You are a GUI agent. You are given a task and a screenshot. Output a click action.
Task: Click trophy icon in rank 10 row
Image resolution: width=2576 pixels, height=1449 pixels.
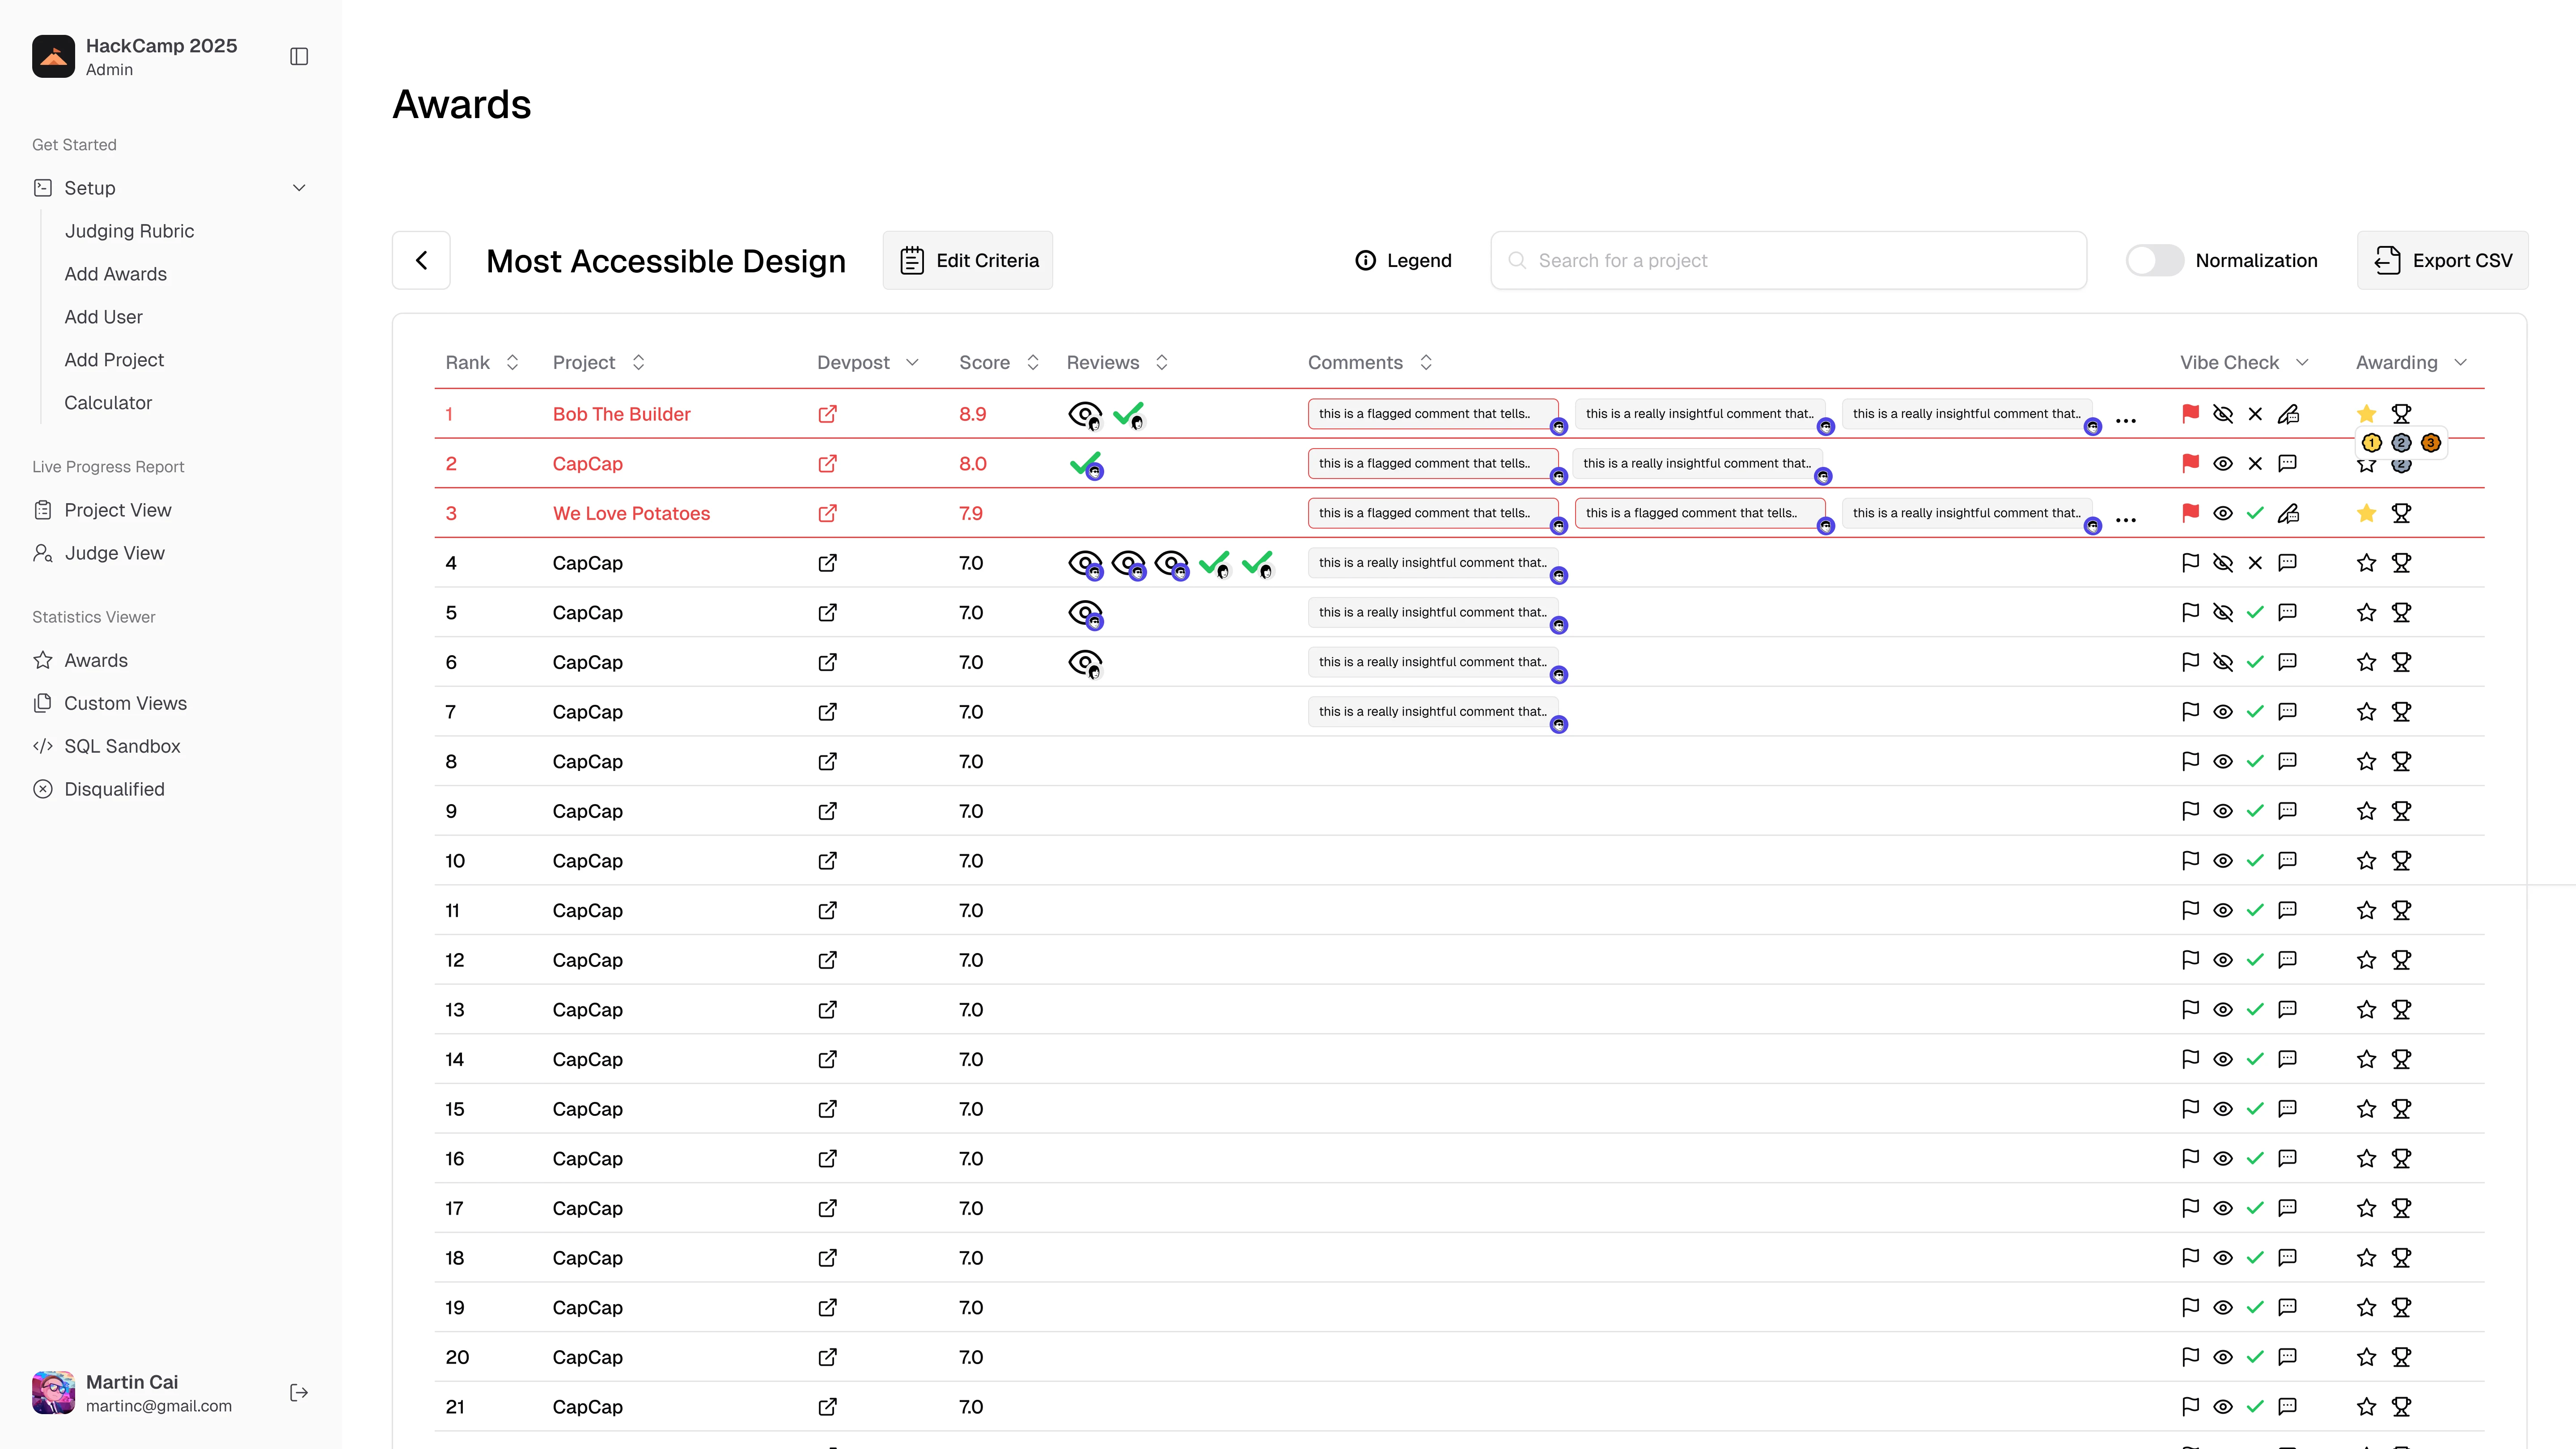coord(2401,860)
